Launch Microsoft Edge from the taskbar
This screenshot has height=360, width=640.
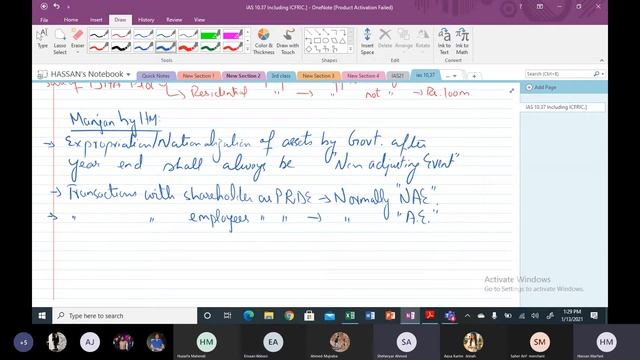pyautogui.click(x=248, y=316)
